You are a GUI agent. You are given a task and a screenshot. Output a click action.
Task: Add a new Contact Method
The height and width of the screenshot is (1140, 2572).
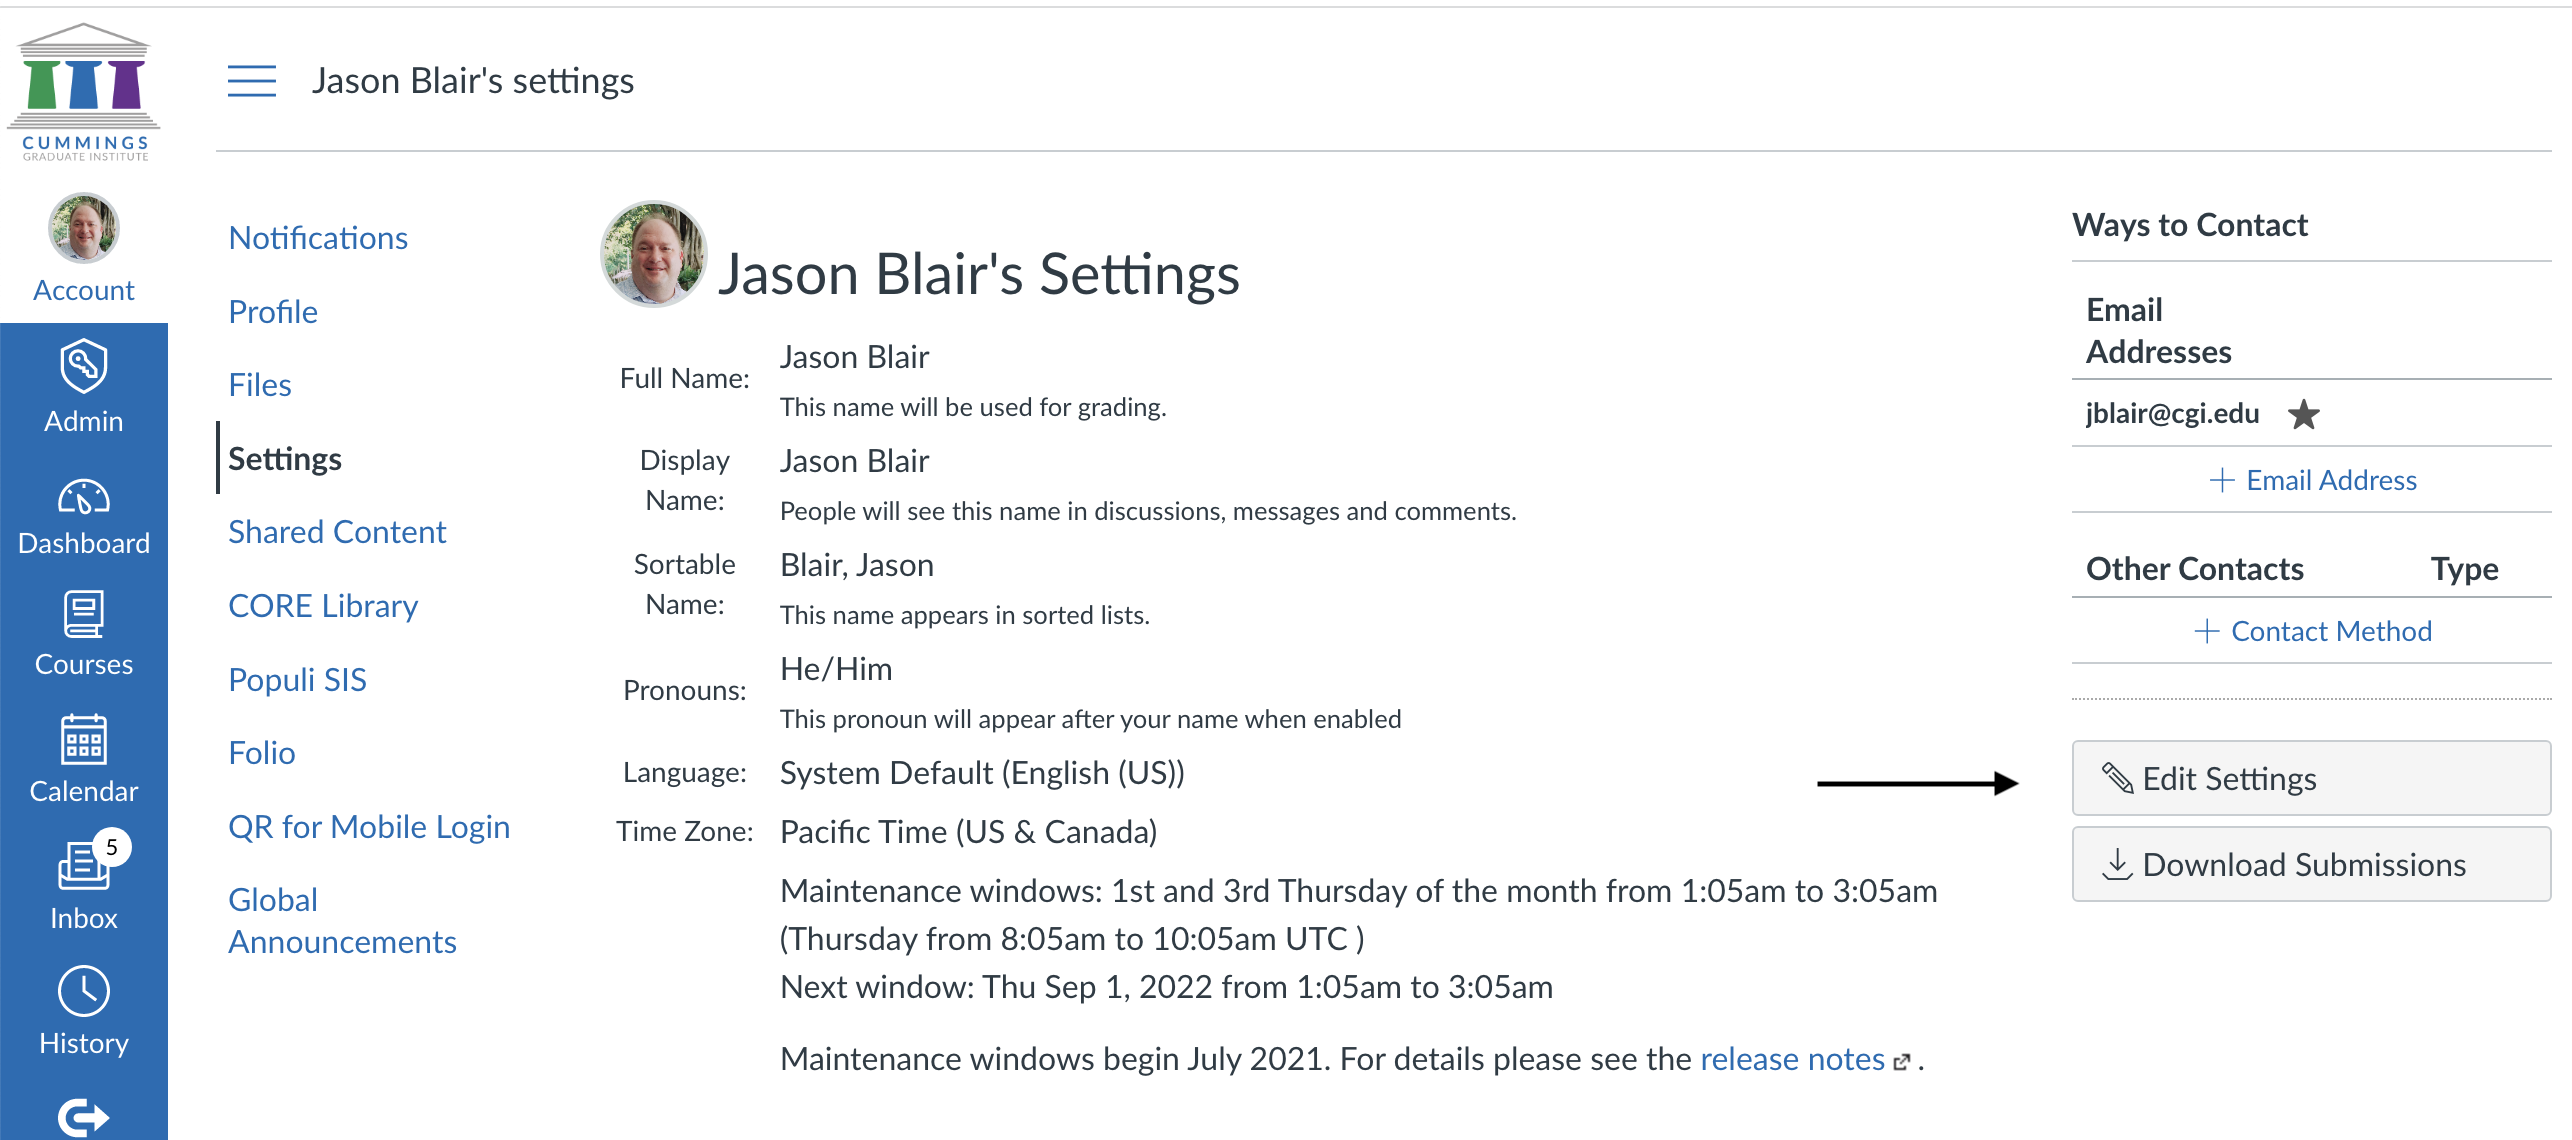point(2312,631)
